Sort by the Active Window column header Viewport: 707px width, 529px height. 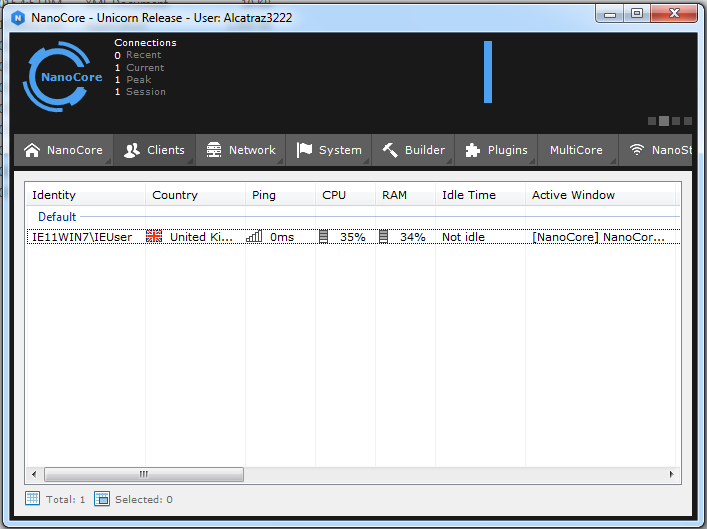pyautogui.click(x=600, y=195)
